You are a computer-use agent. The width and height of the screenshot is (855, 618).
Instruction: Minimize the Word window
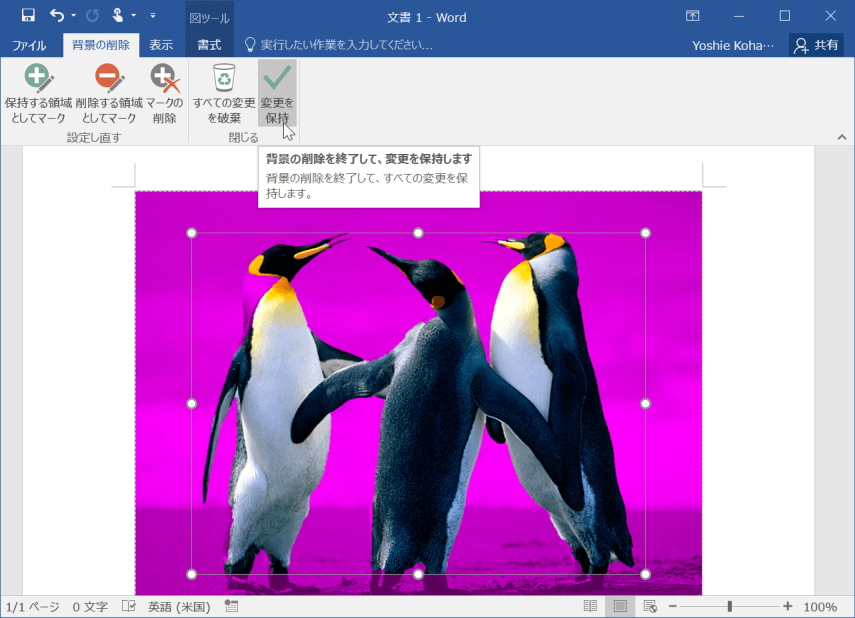click(x=739, y=16)
